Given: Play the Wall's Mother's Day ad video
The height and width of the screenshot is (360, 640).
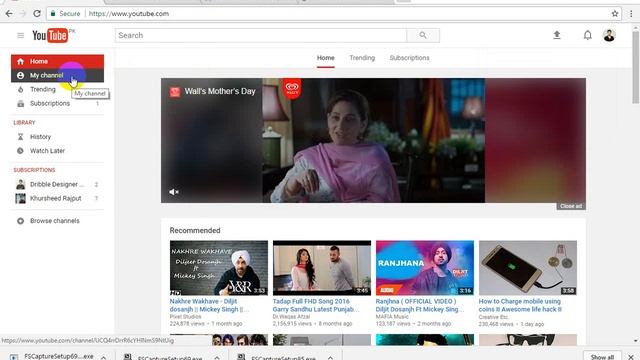Looking at the screenshot, I should (373, 141).
